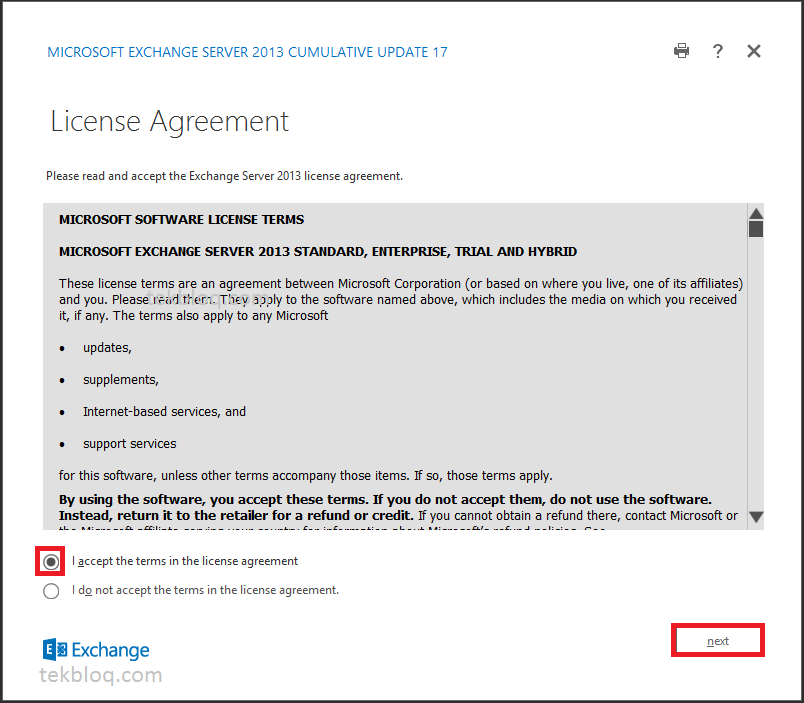The height and width of the screenshot is (703, 804).
Task: Open help with the question mark icon
Action: click(x=718, y=51)
